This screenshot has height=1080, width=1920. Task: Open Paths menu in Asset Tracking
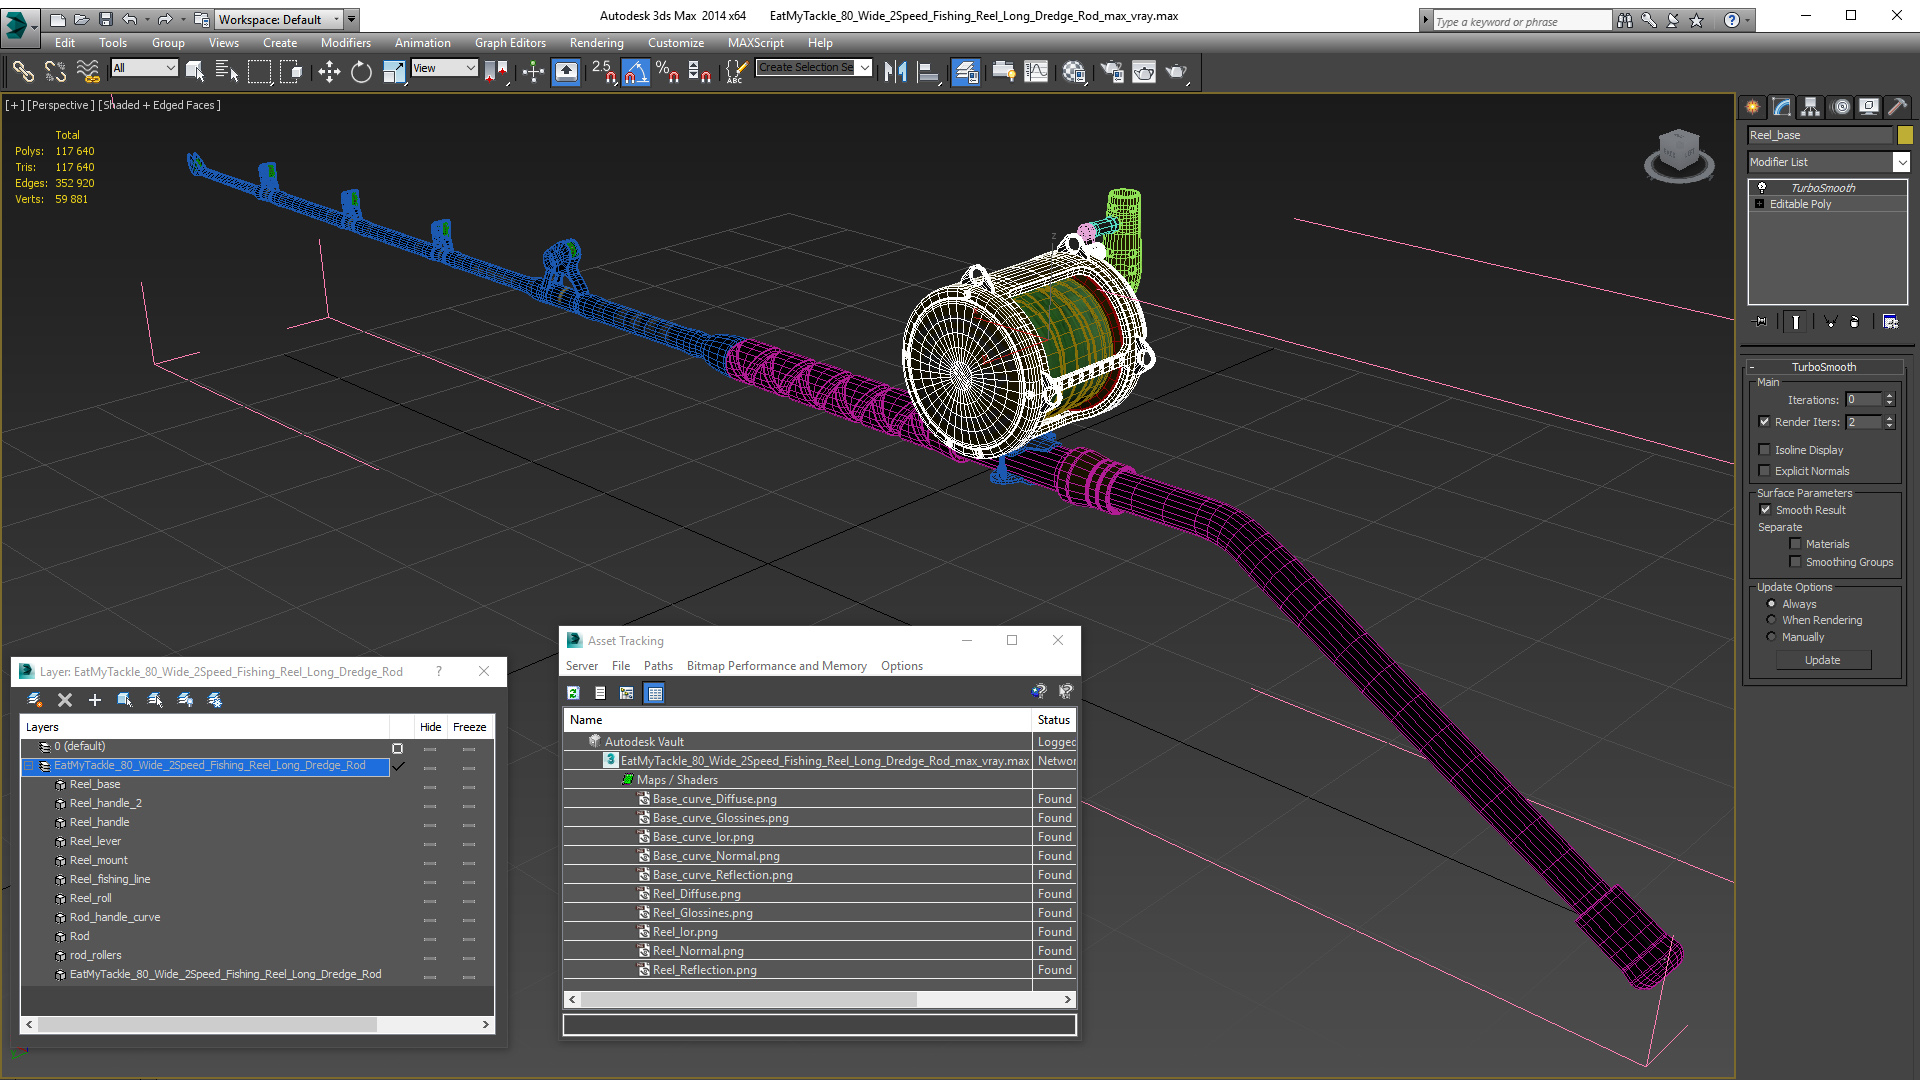(x=658, y=666)
